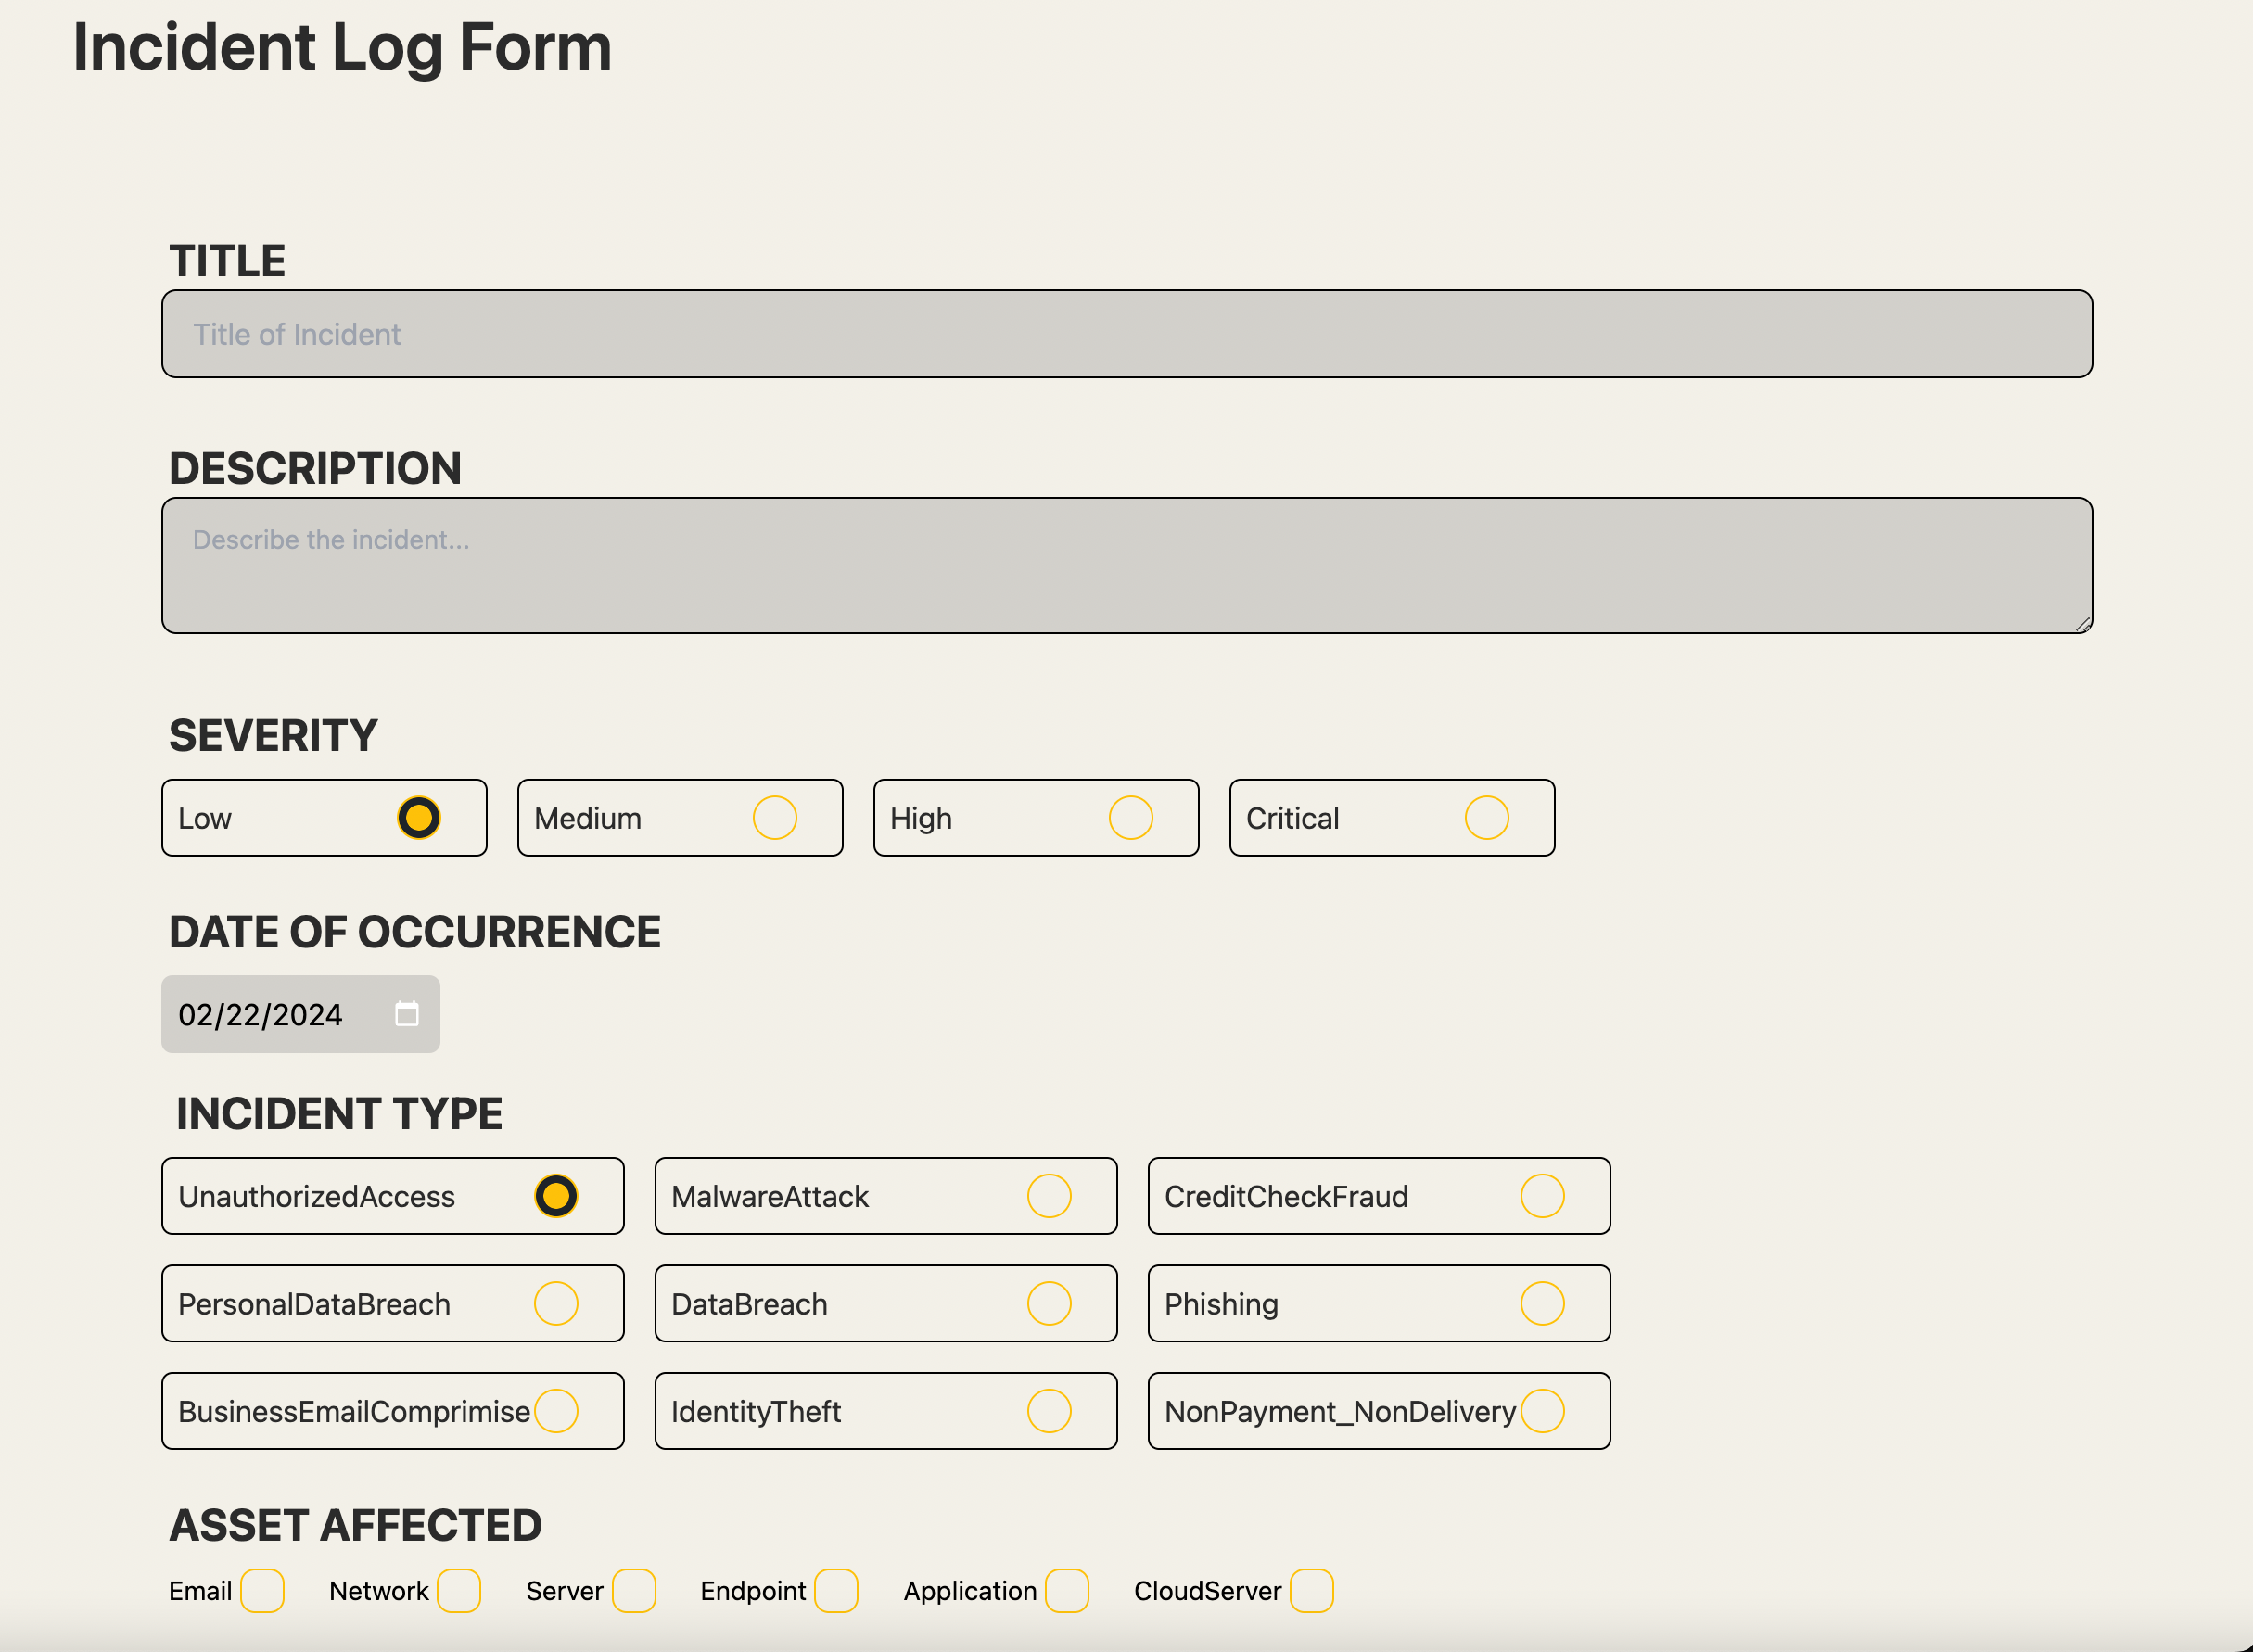The height and width of the screenshot is (1652, 2253).
Task: Click the Title of Incident field
Action: click(x=1126, y=334)
